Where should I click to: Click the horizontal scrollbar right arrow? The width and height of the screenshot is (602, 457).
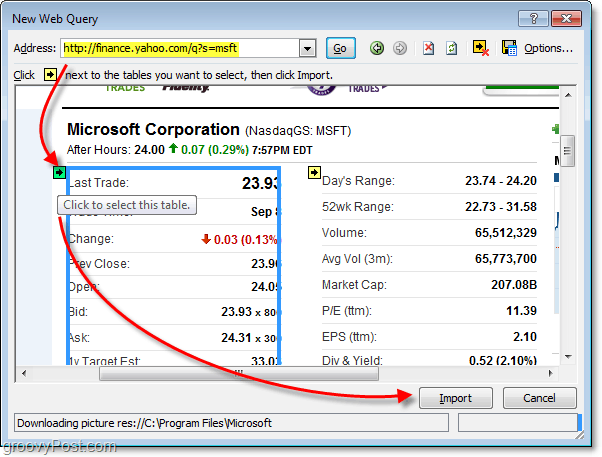coord(551,373)
